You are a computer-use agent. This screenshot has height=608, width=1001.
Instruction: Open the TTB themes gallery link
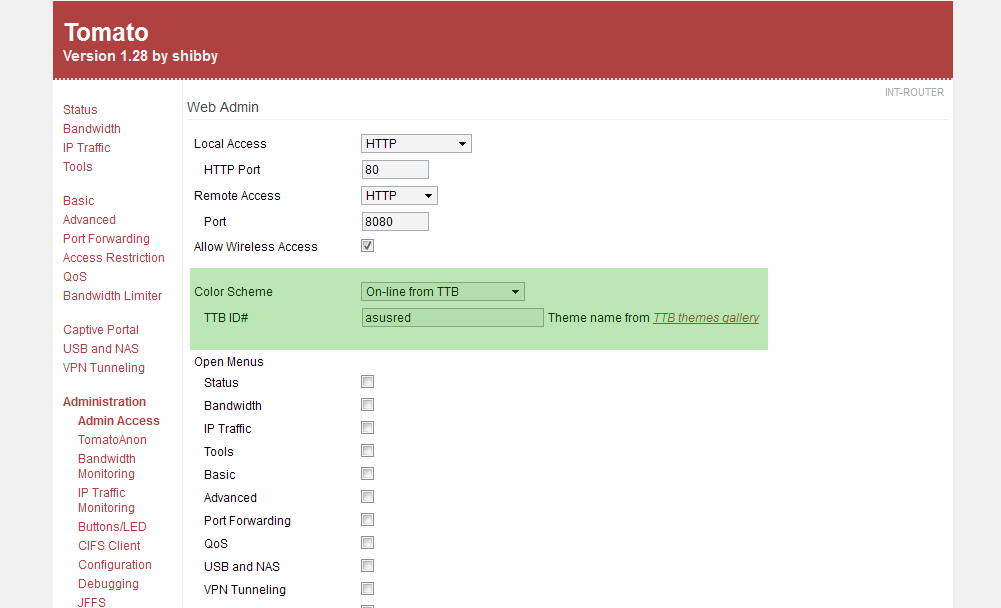(706, 318)
